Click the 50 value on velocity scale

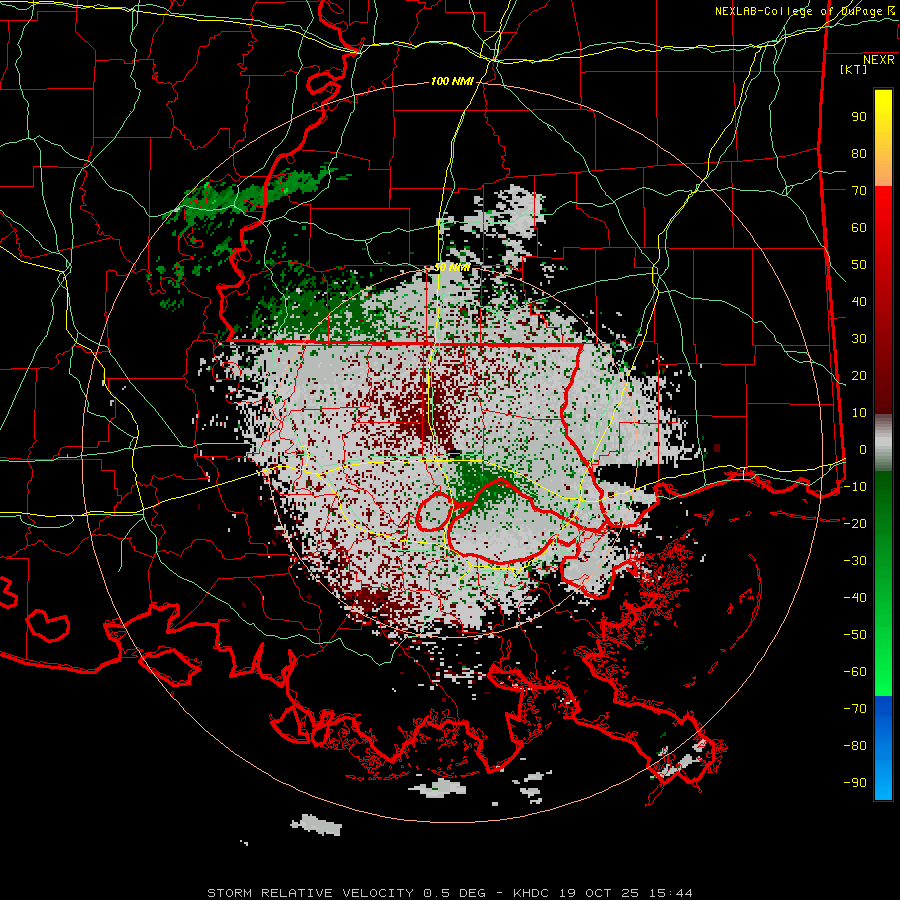(x=859, y=265)
